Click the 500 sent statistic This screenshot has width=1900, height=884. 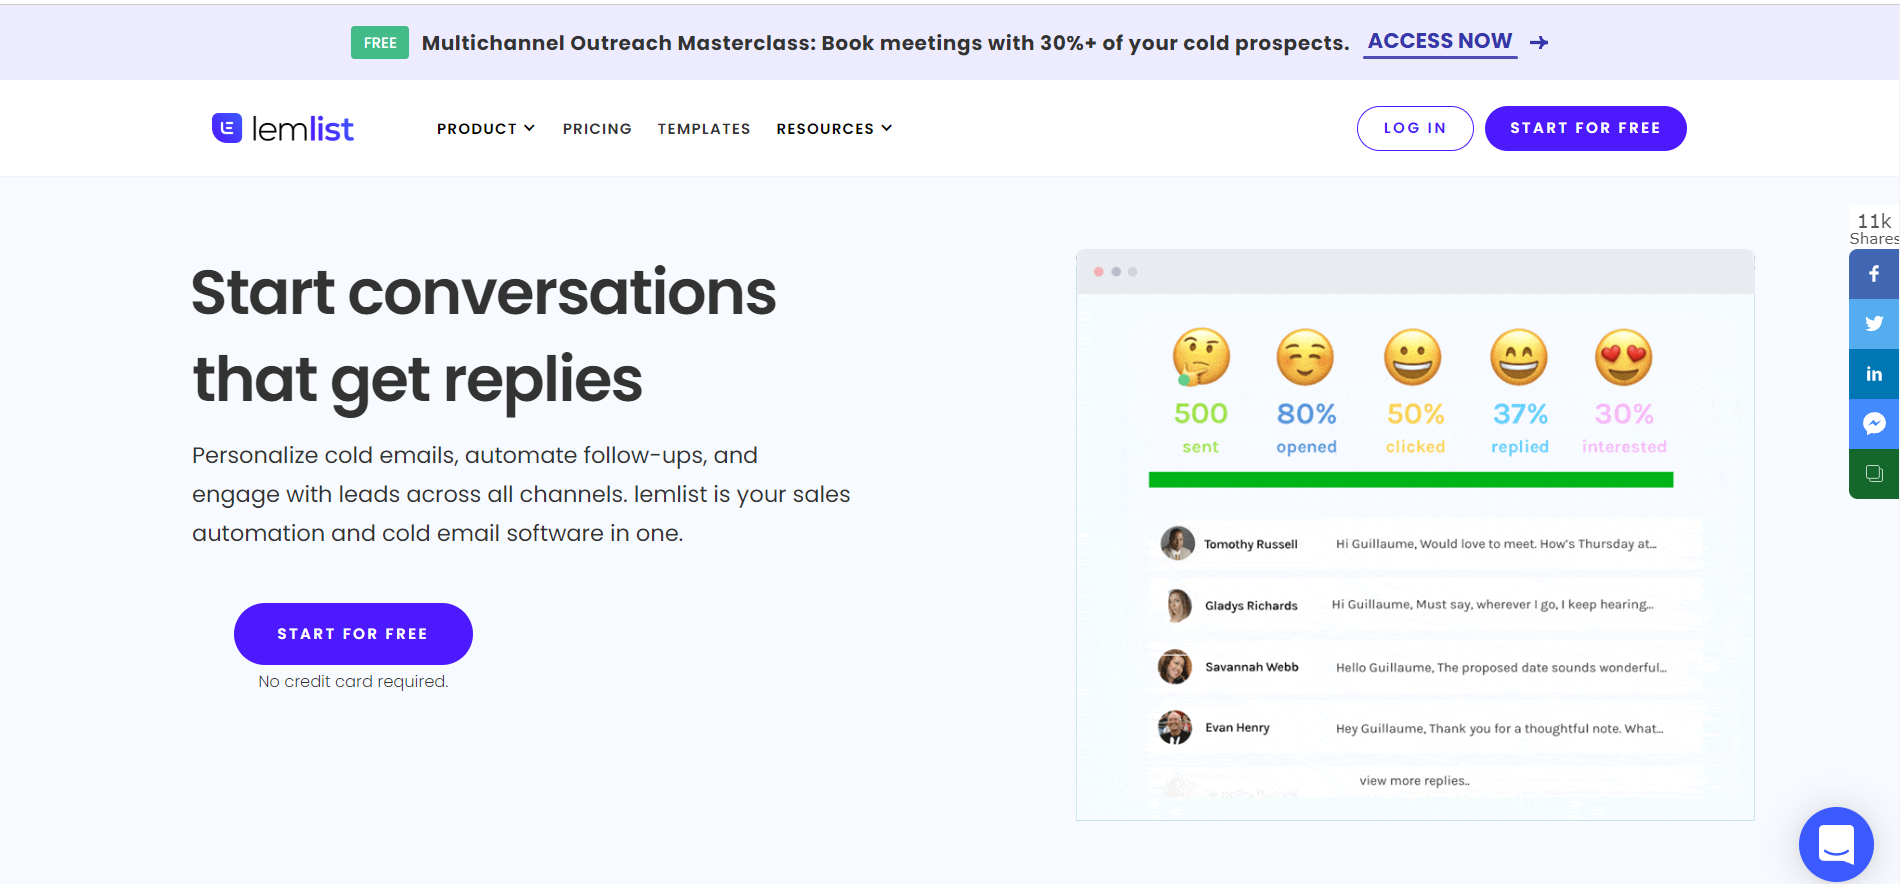click(1201, 428)
